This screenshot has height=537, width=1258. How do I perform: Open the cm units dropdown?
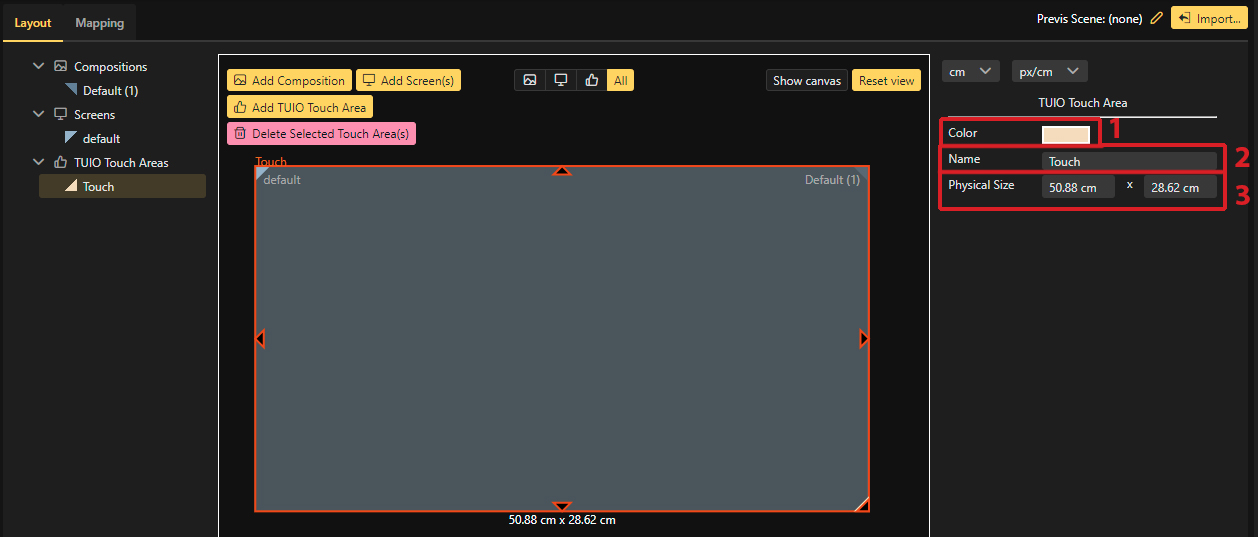click(970, 71)
